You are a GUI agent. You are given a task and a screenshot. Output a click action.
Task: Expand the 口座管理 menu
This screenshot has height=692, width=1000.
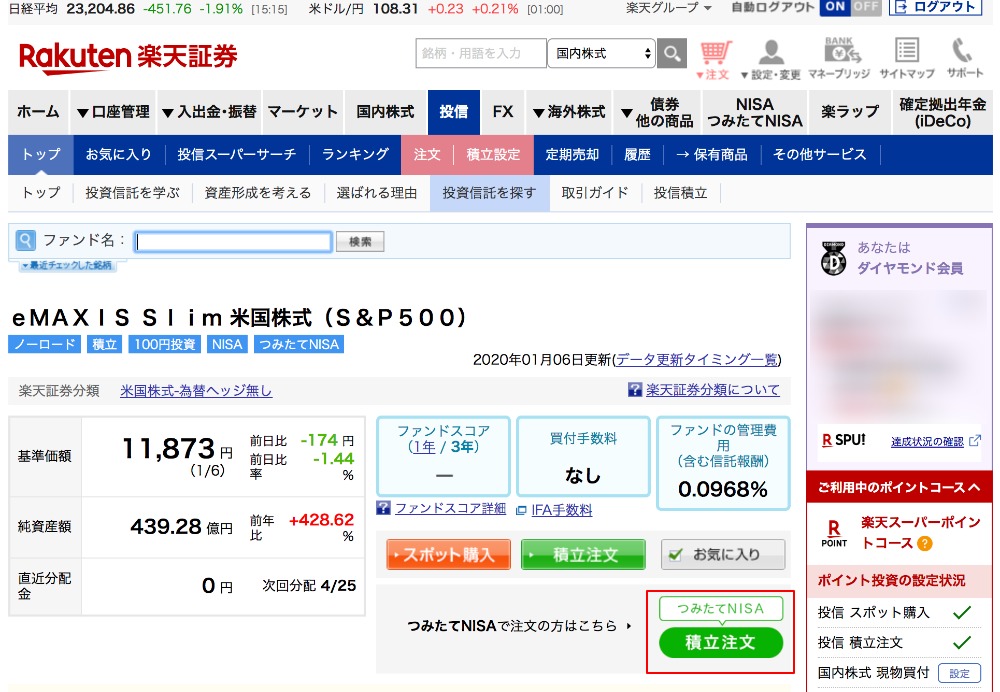pos(113,112)
